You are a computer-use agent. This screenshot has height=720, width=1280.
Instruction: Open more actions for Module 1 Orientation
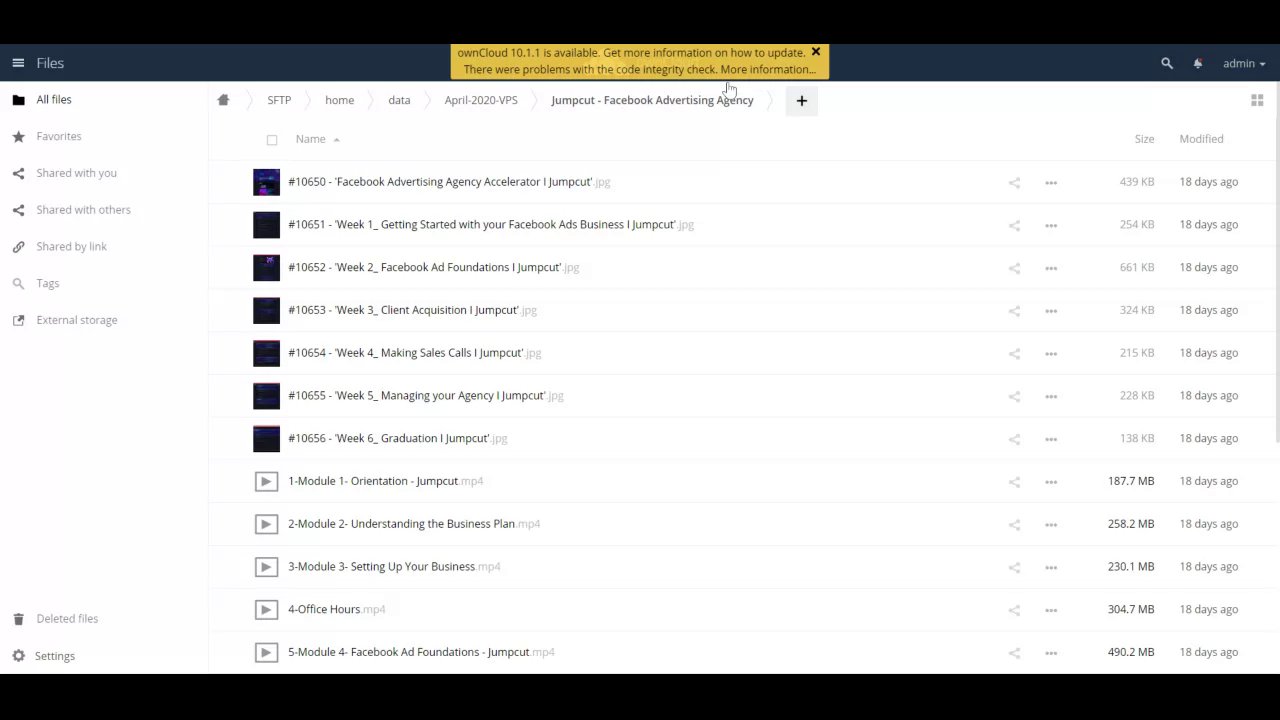click(x=1051, y=482)
